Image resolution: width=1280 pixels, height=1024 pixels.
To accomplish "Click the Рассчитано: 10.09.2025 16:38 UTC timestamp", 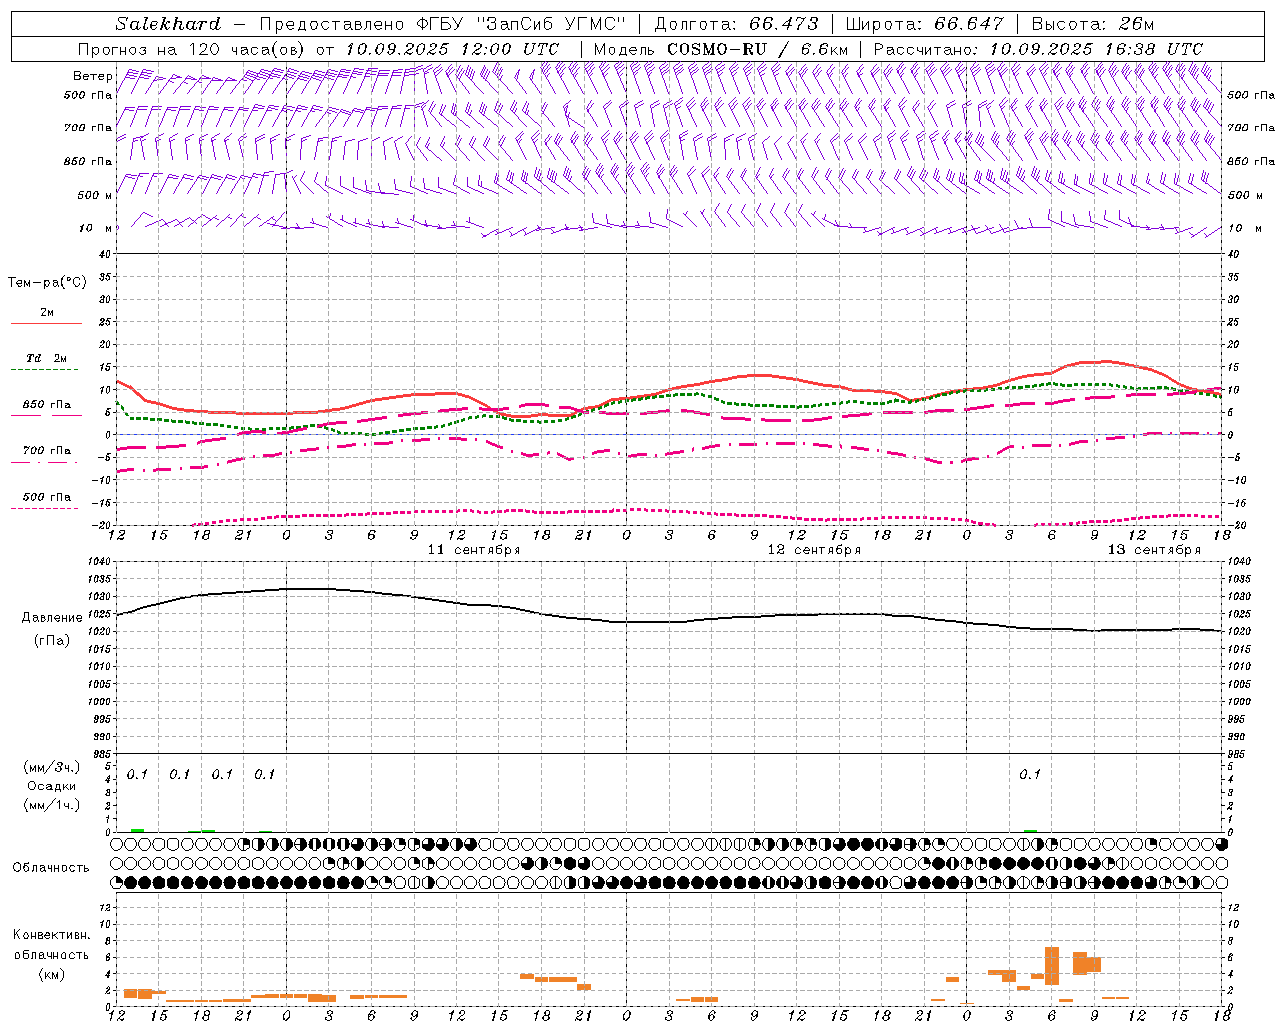I will 1038,49.
